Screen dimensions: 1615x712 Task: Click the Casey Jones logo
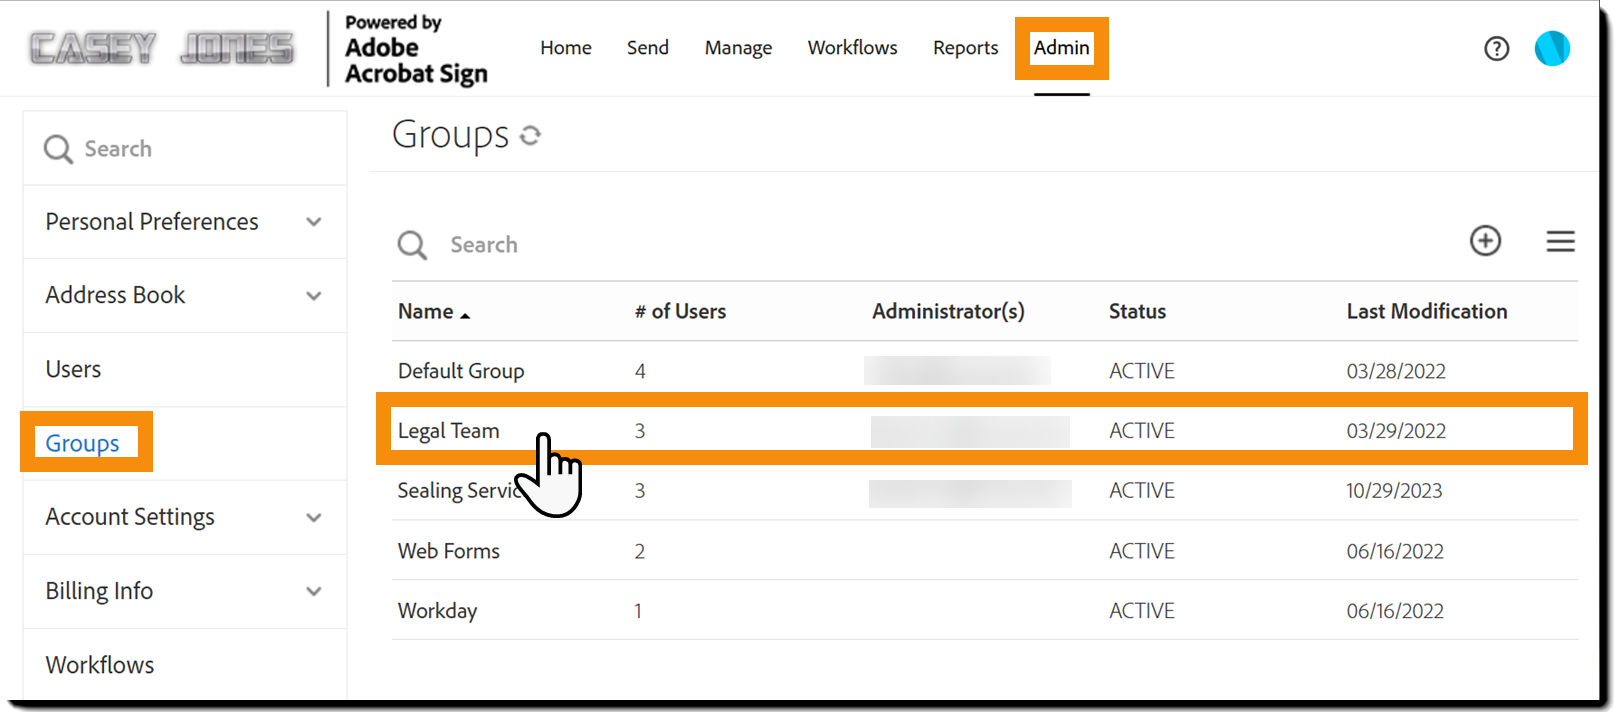[162, 48]
